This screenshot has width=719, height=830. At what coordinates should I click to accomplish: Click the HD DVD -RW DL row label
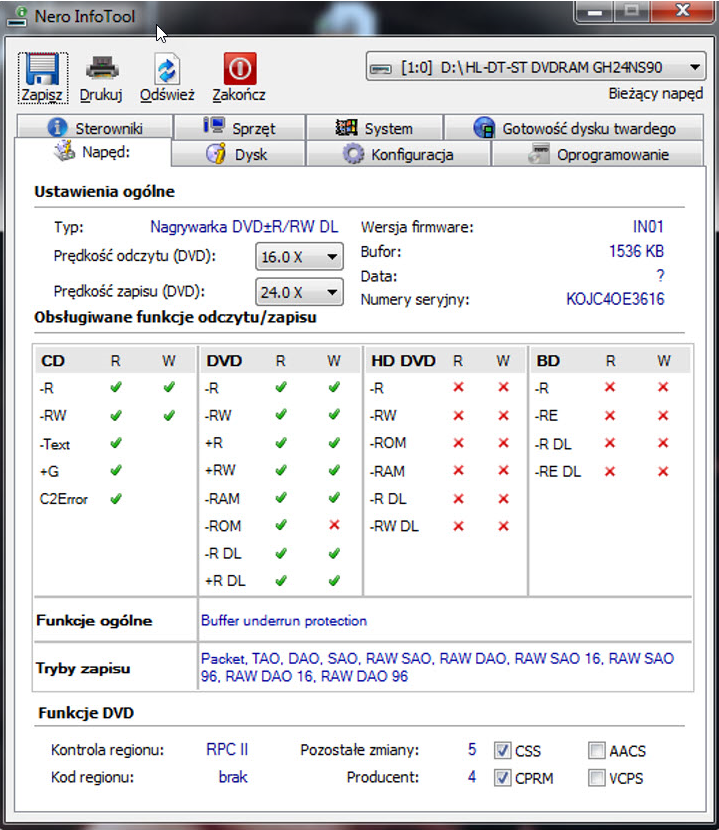394,526
